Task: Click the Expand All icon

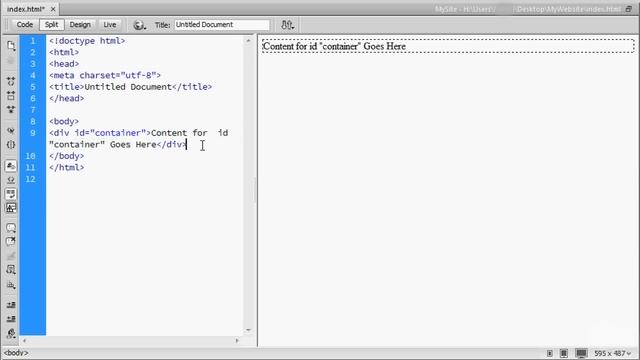Action: 11,109
